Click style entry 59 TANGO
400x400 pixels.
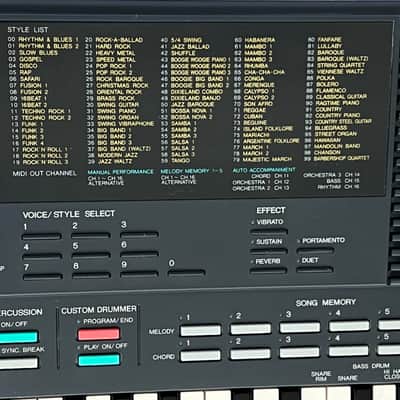point(176,161)
